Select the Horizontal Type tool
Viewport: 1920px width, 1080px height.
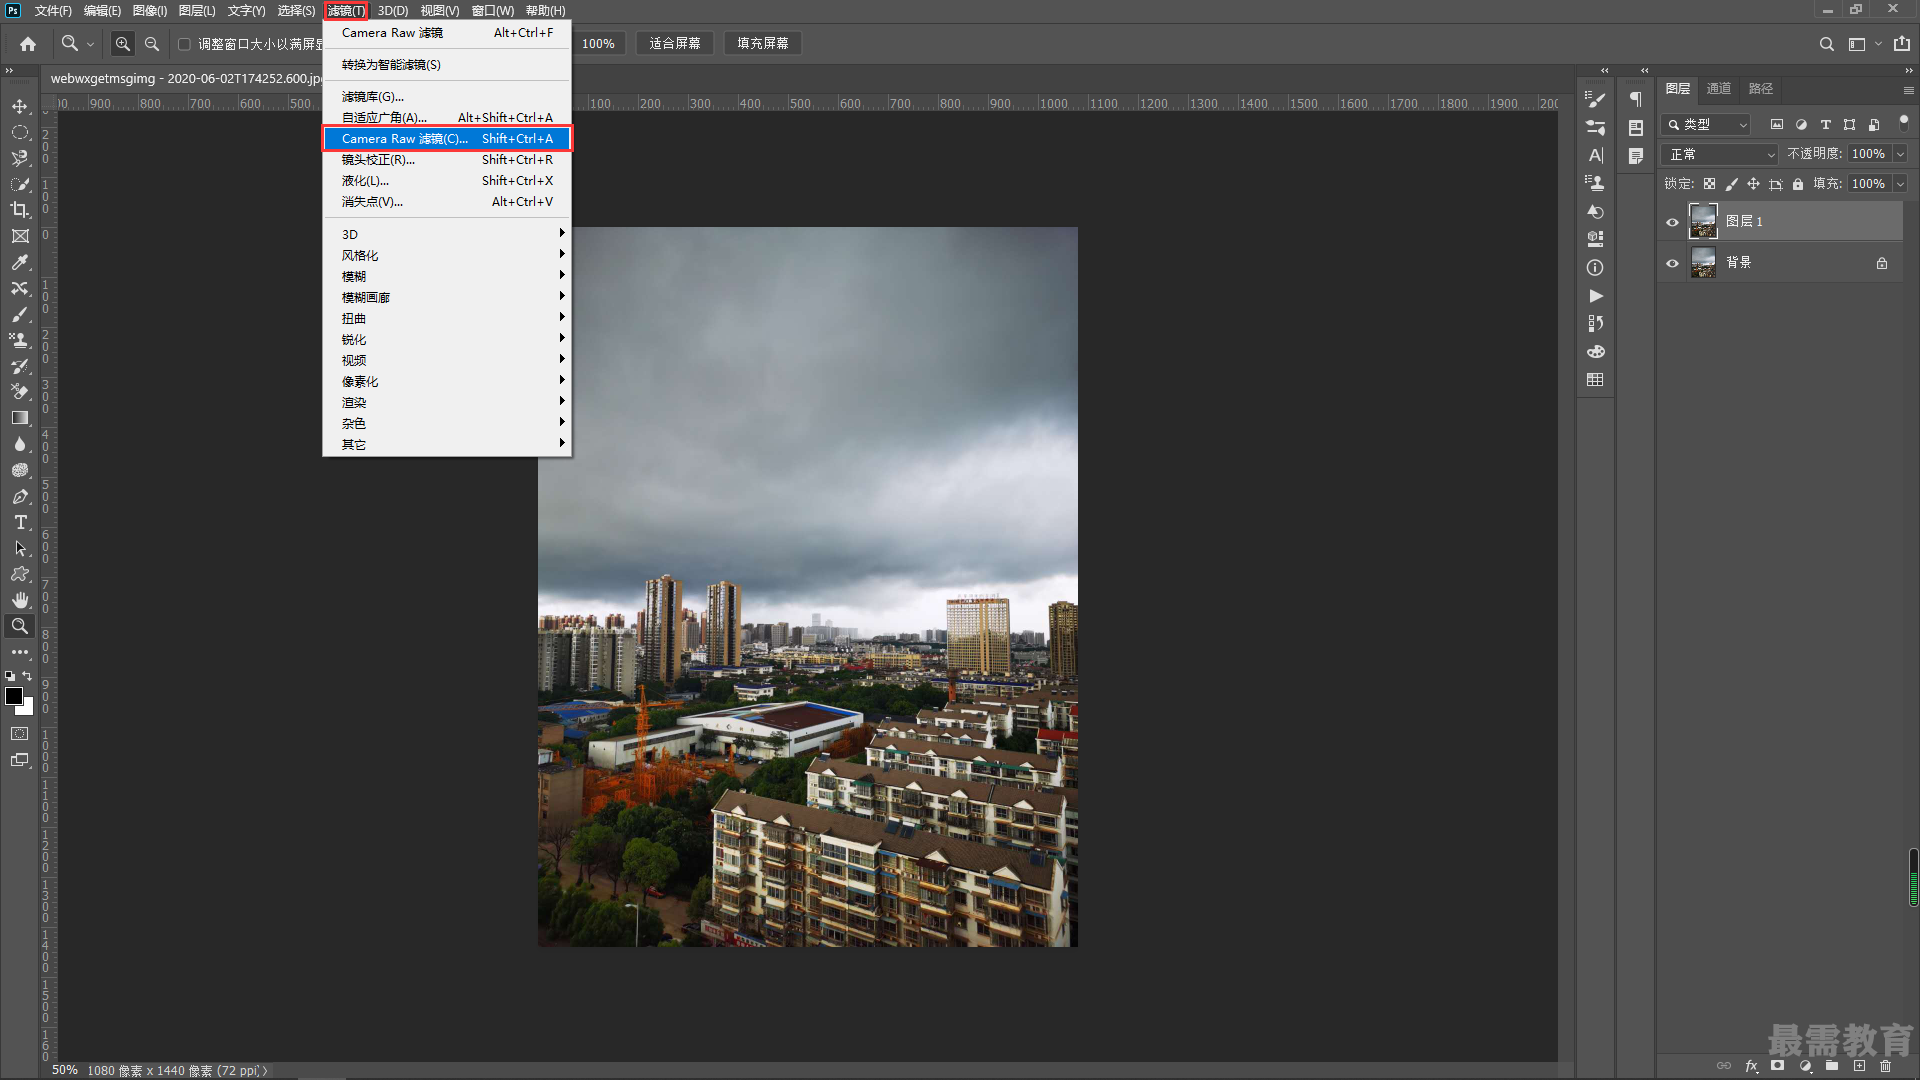(x=20, y=522)
